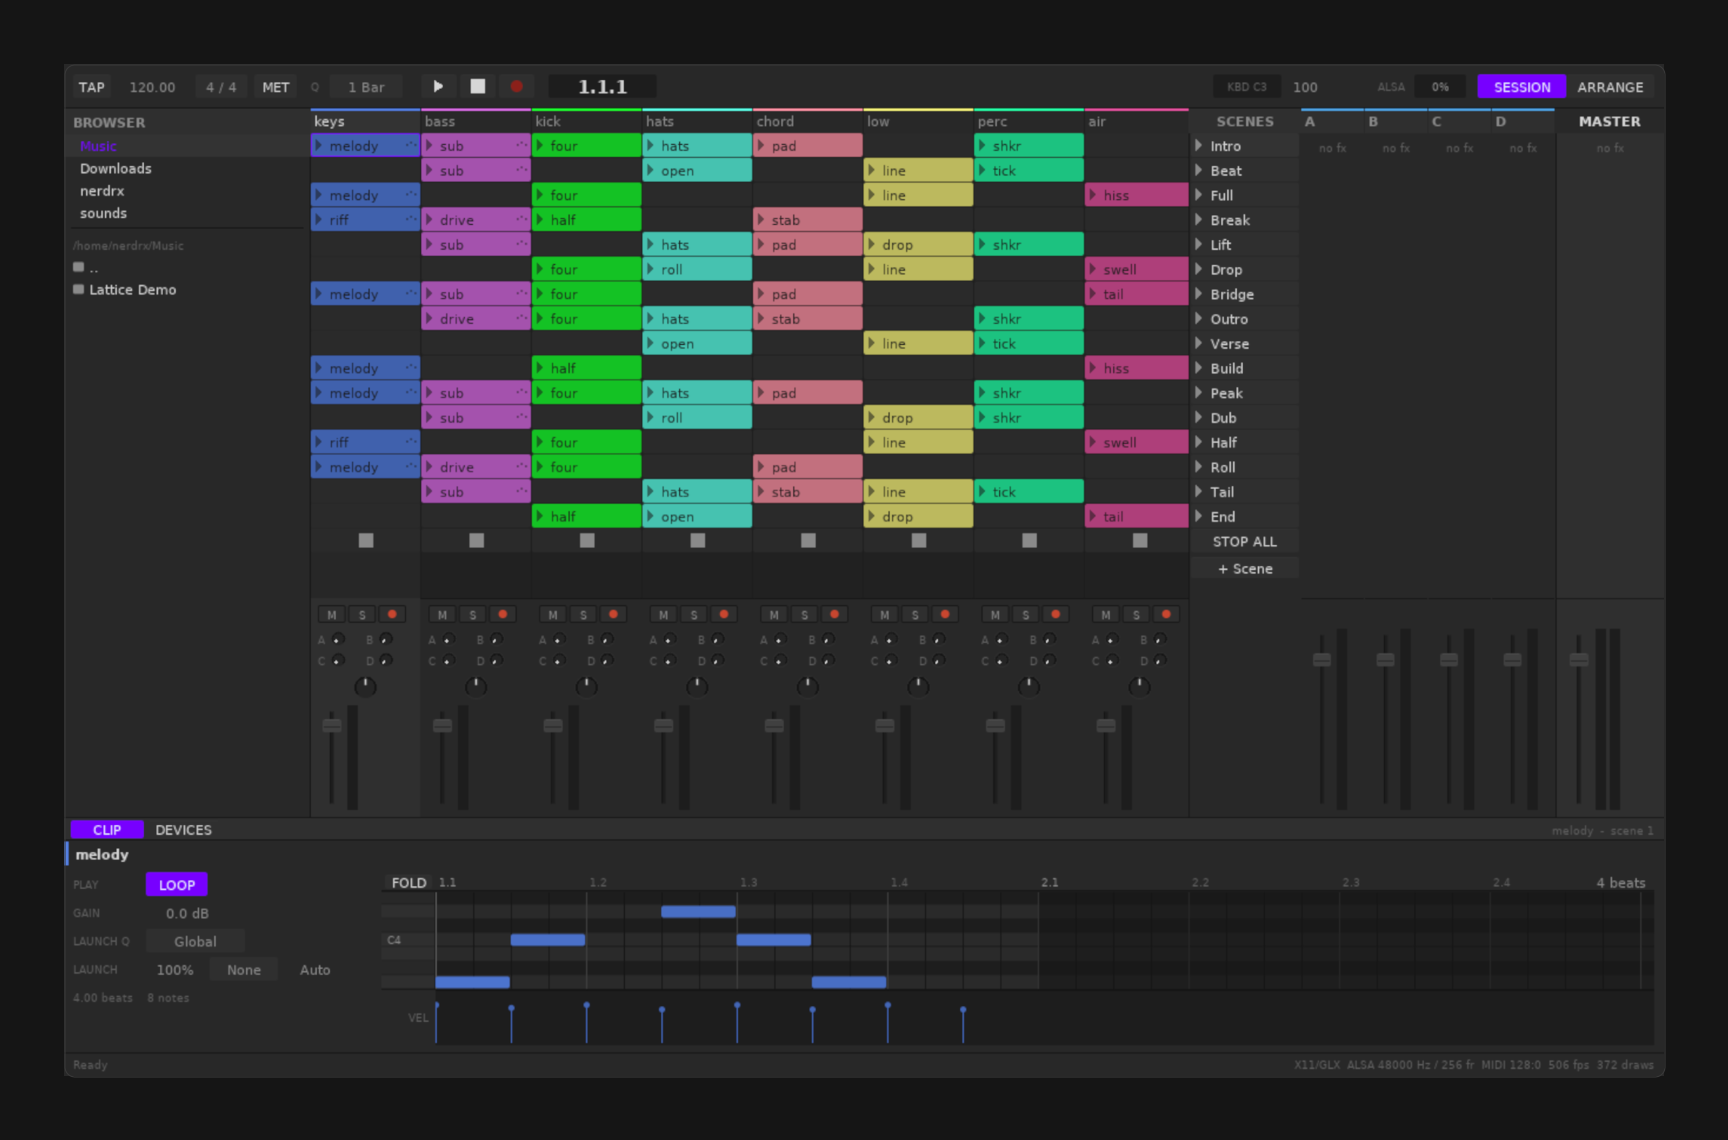
Task: Click the TAP tempo button
Action: (92, 87)
